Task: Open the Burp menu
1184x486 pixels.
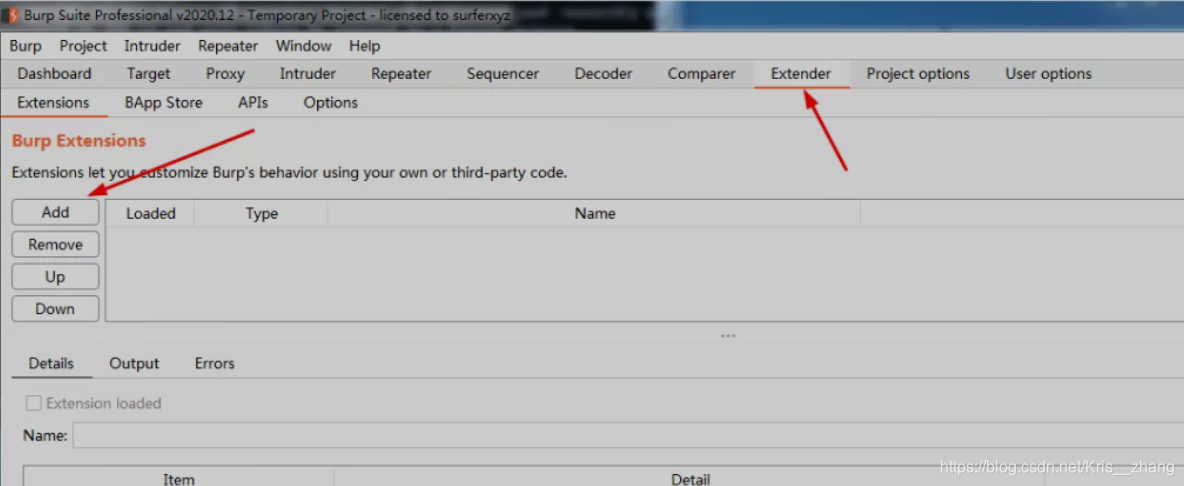Action: [x=26, y=46]
